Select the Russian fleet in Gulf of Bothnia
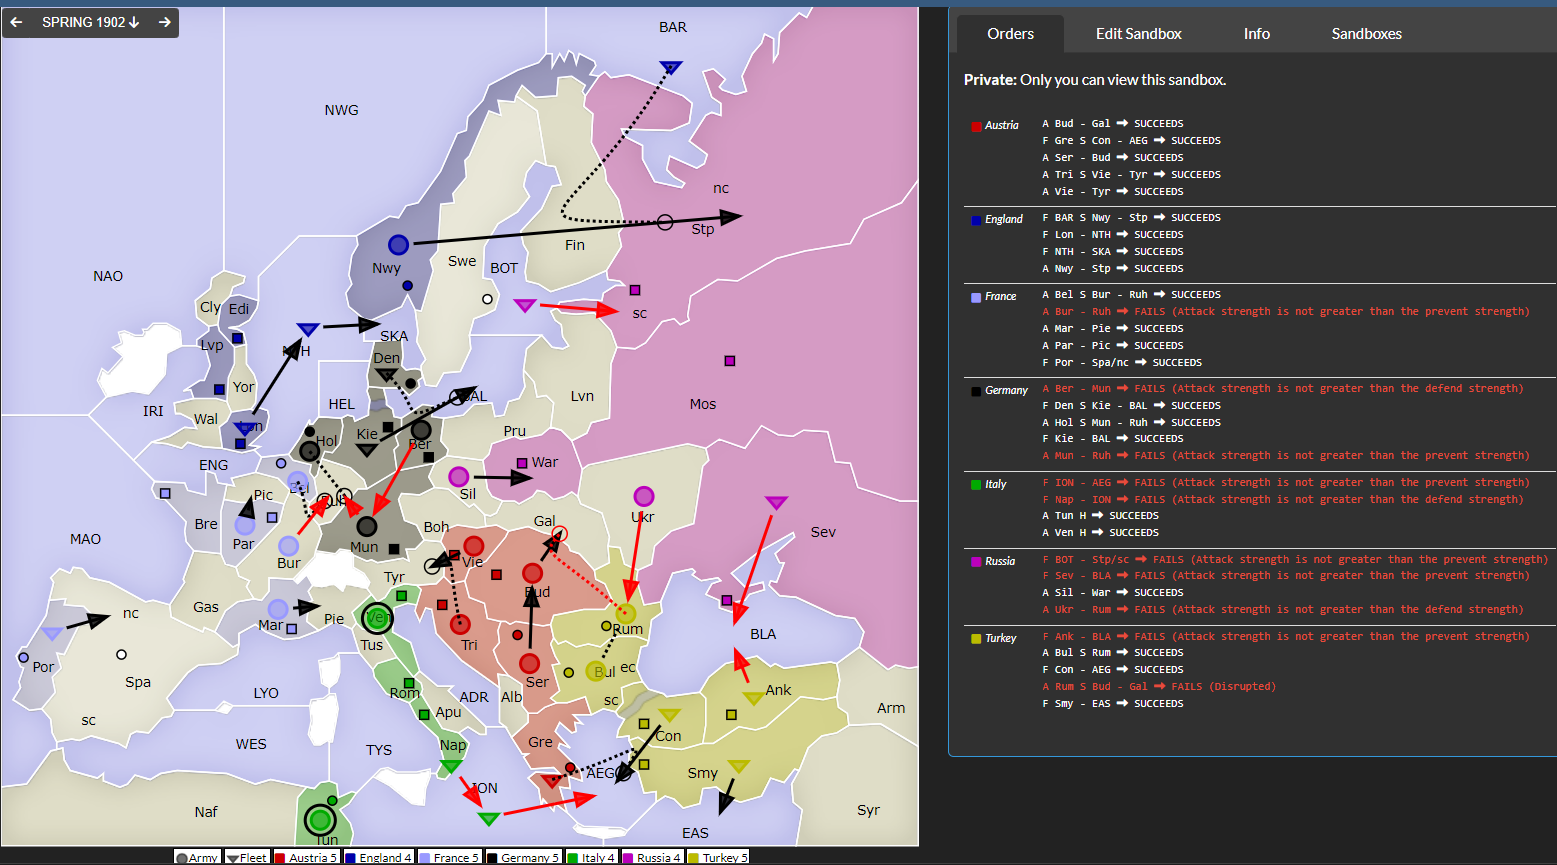The image size is (1557, 865). coord(525,305)
